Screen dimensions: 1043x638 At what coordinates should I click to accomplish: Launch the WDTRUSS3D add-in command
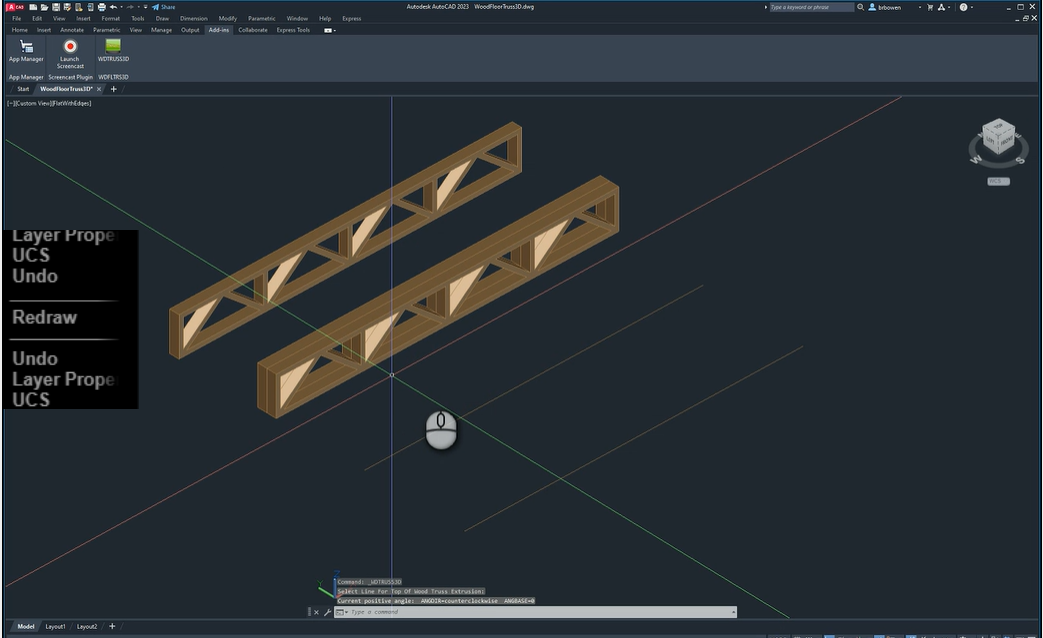(x=113, y=48)
